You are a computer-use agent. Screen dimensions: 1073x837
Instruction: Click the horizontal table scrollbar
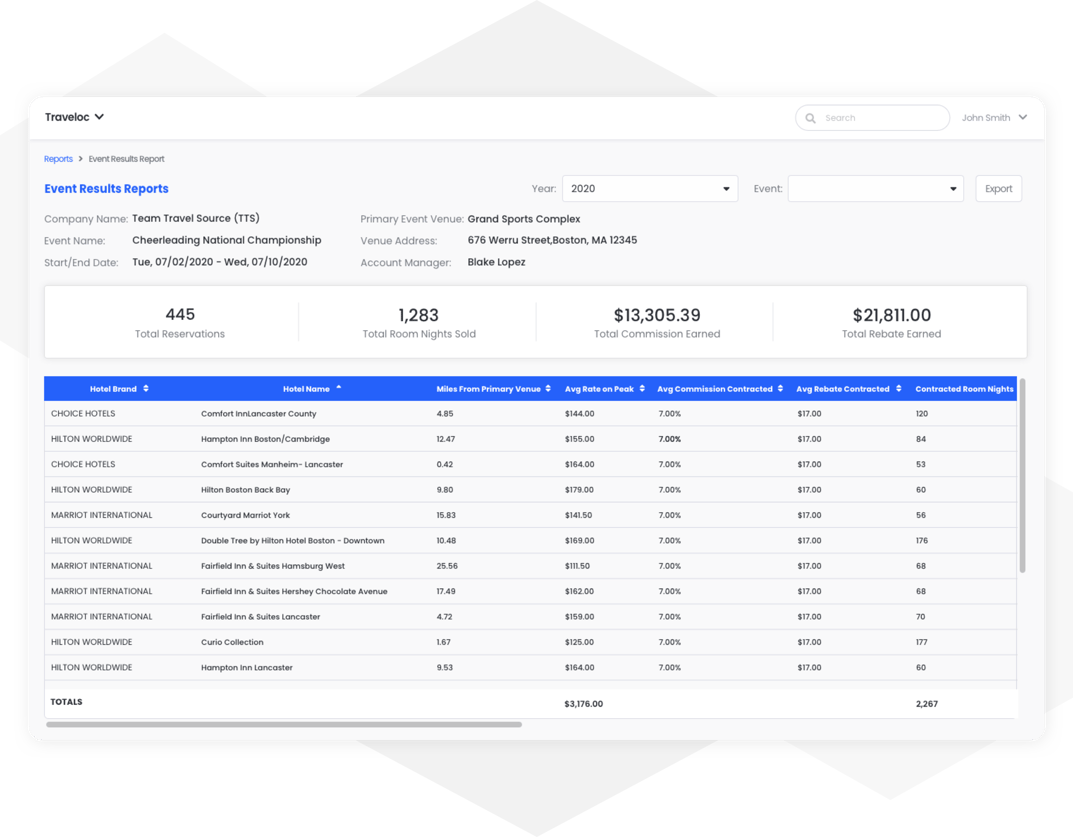click(284, 724)
